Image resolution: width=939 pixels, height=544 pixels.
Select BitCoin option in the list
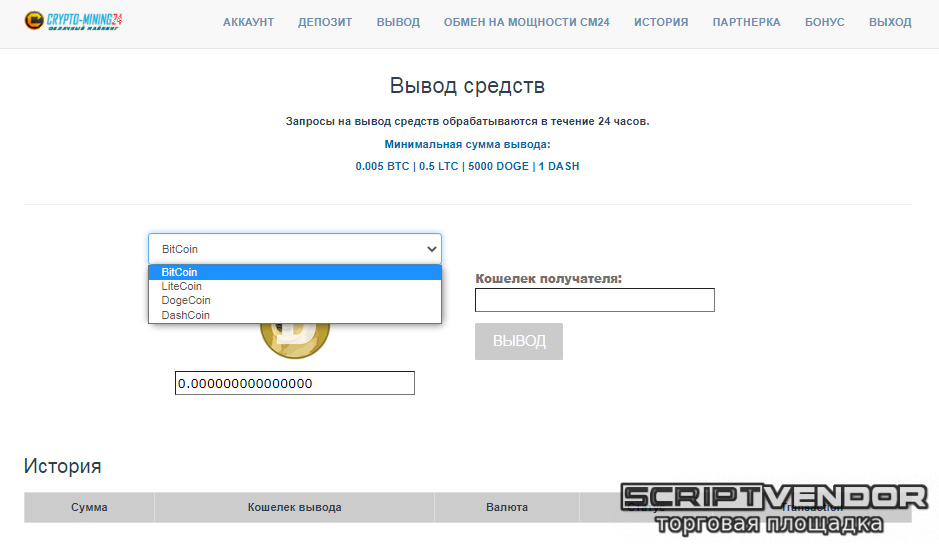[x=180, y=272]
